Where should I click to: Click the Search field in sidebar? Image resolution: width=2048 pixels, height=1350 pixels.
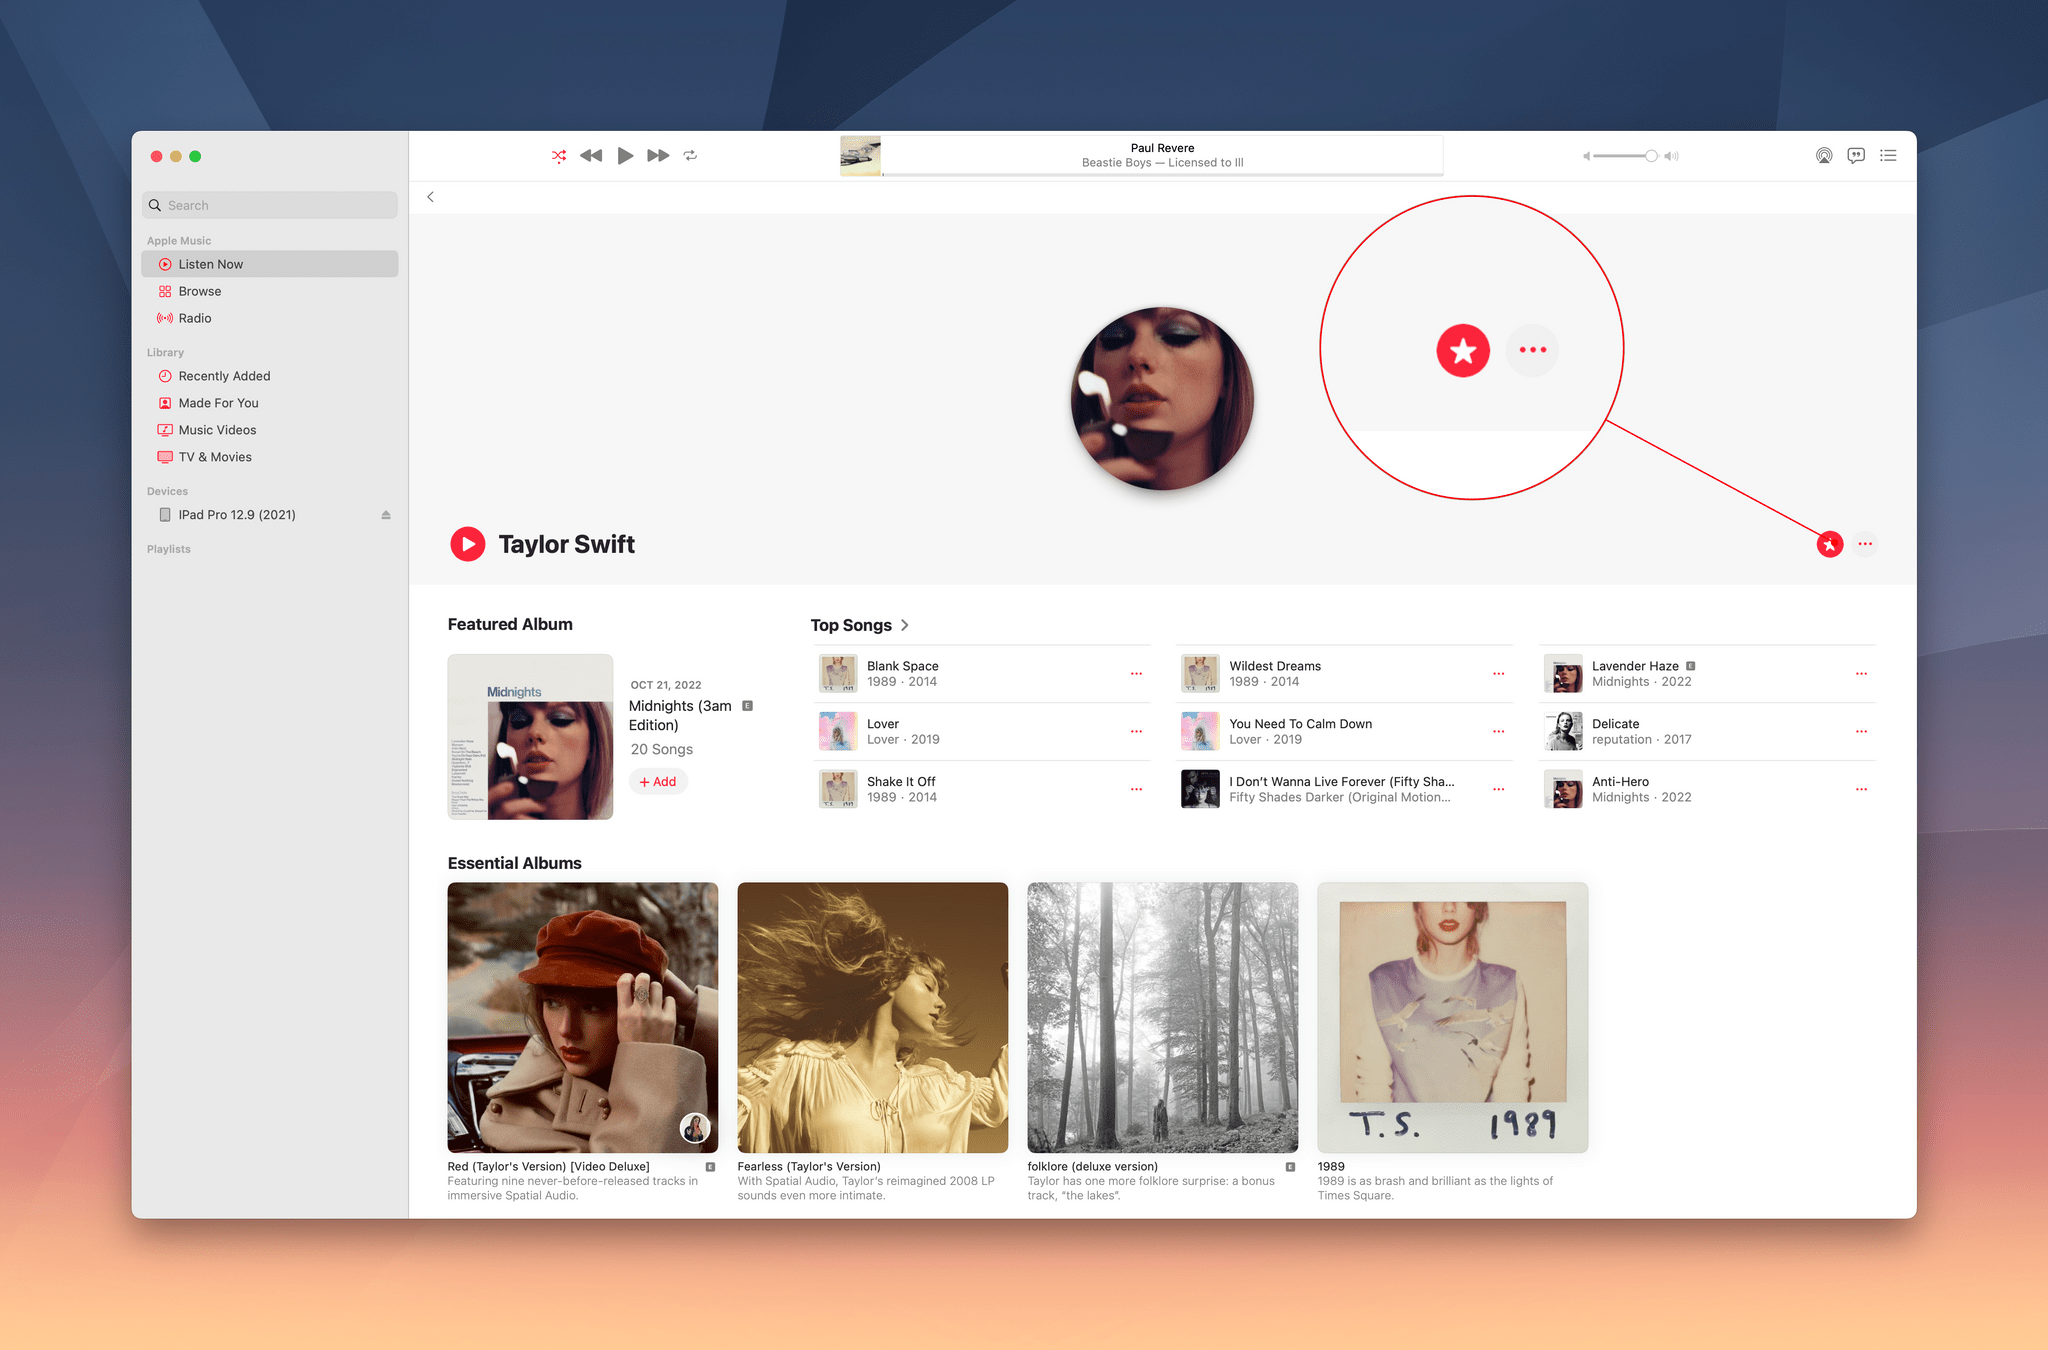click(270, 205)
